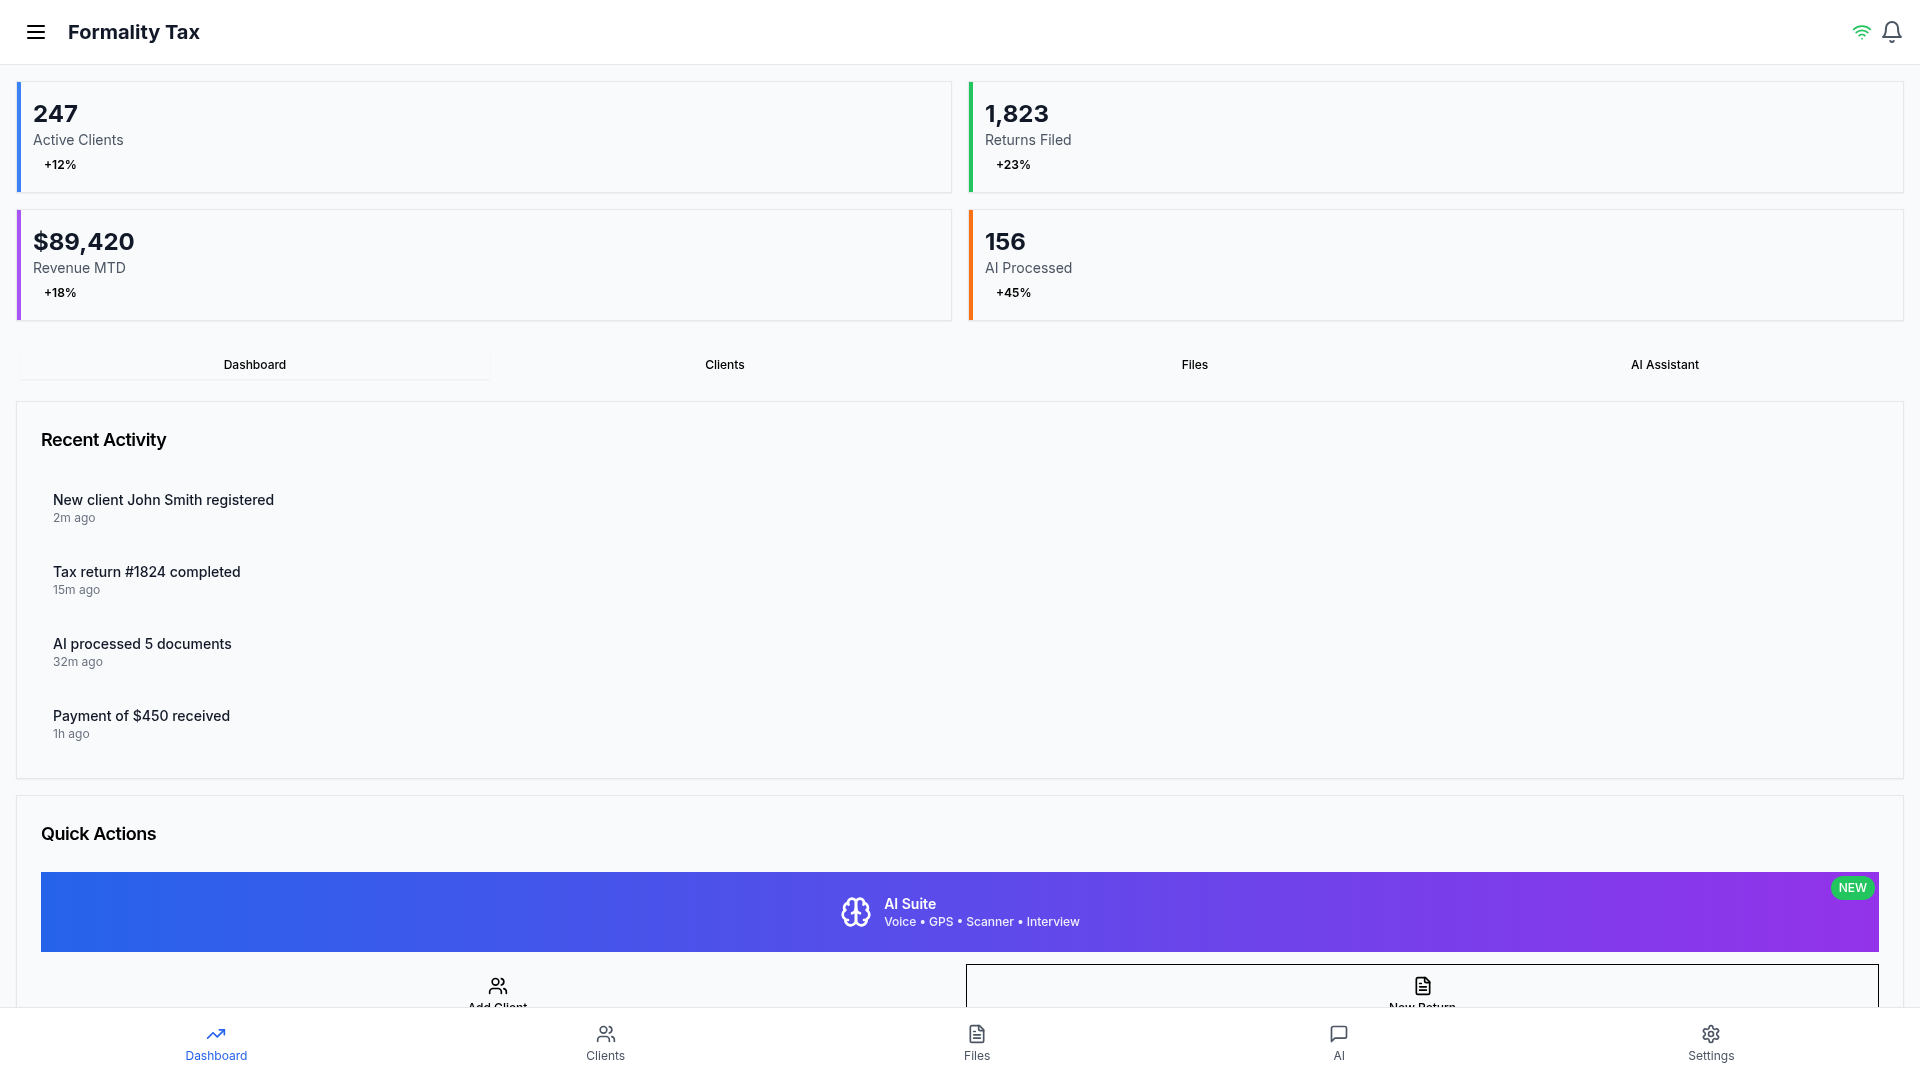Open the hamburger navigation menu

pyautogui.click(x=36, y=32)
